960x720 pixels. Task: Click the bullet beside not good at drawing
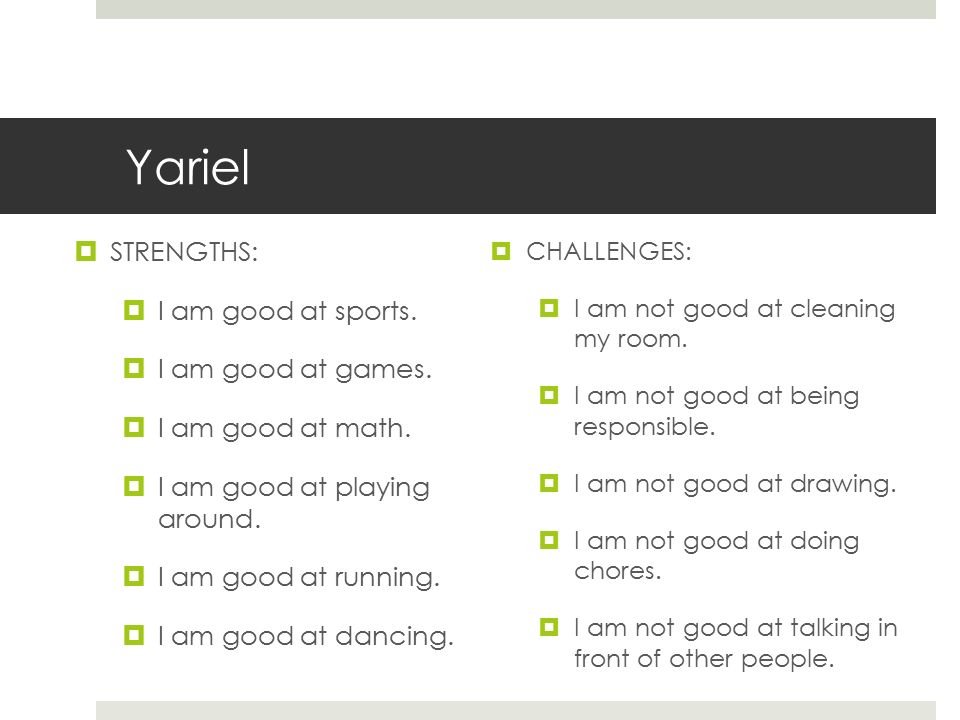point(549,483)
